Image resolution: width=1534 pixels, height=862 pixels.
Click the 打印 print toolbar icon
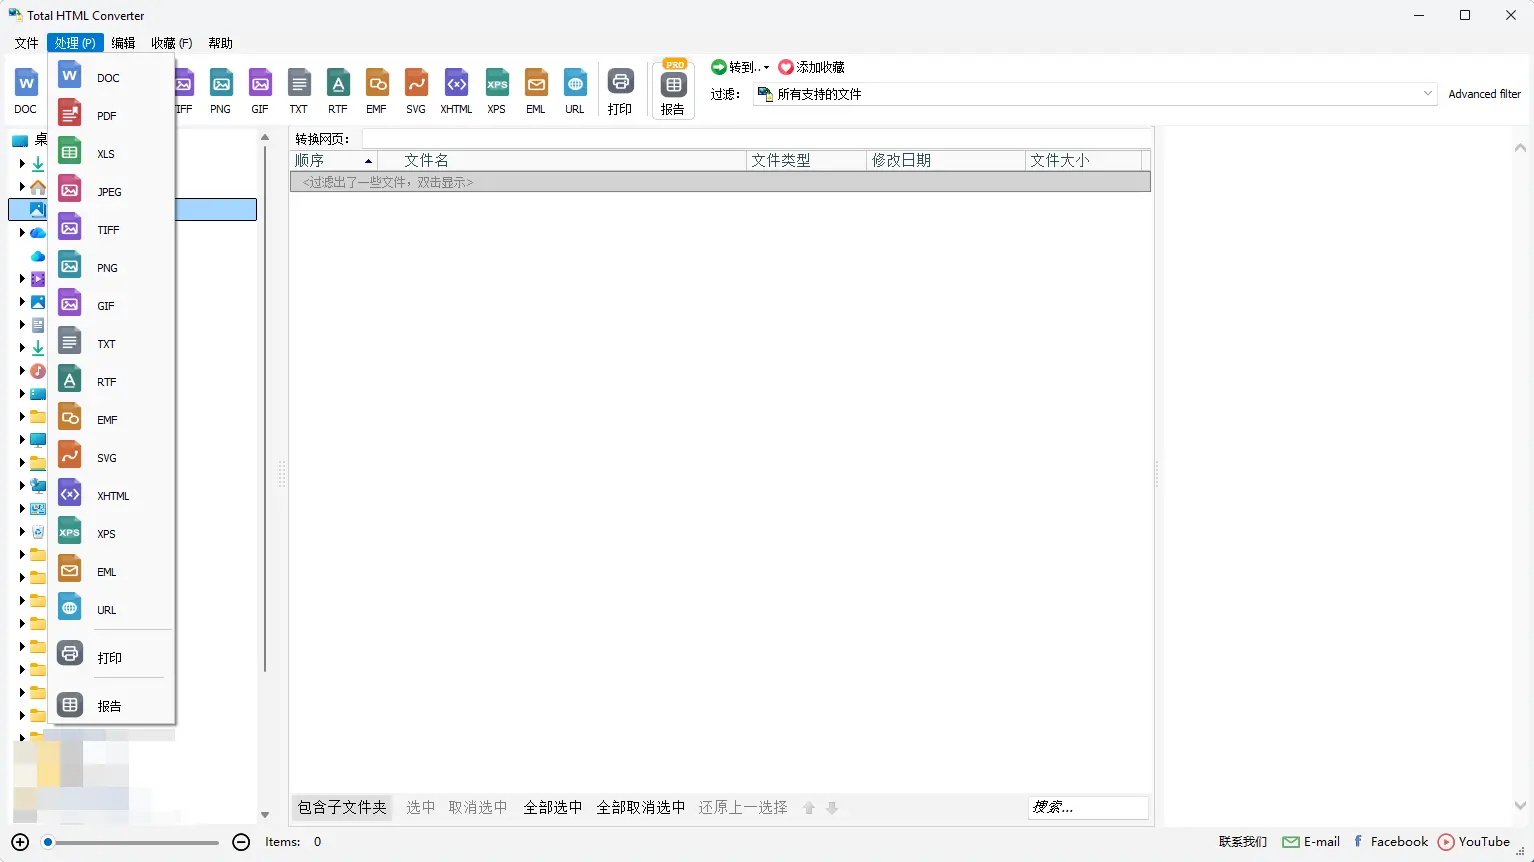point(620,91)
